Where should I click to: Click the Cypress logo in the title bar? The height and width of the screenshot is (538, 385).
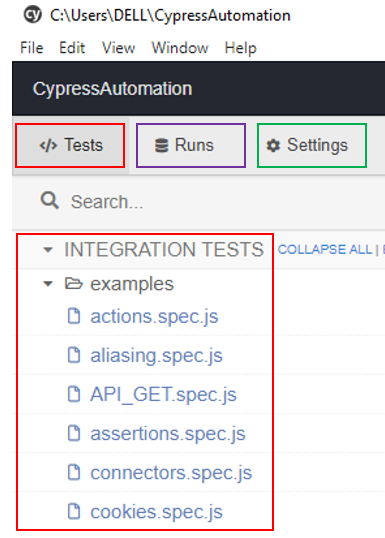(33, 15)
